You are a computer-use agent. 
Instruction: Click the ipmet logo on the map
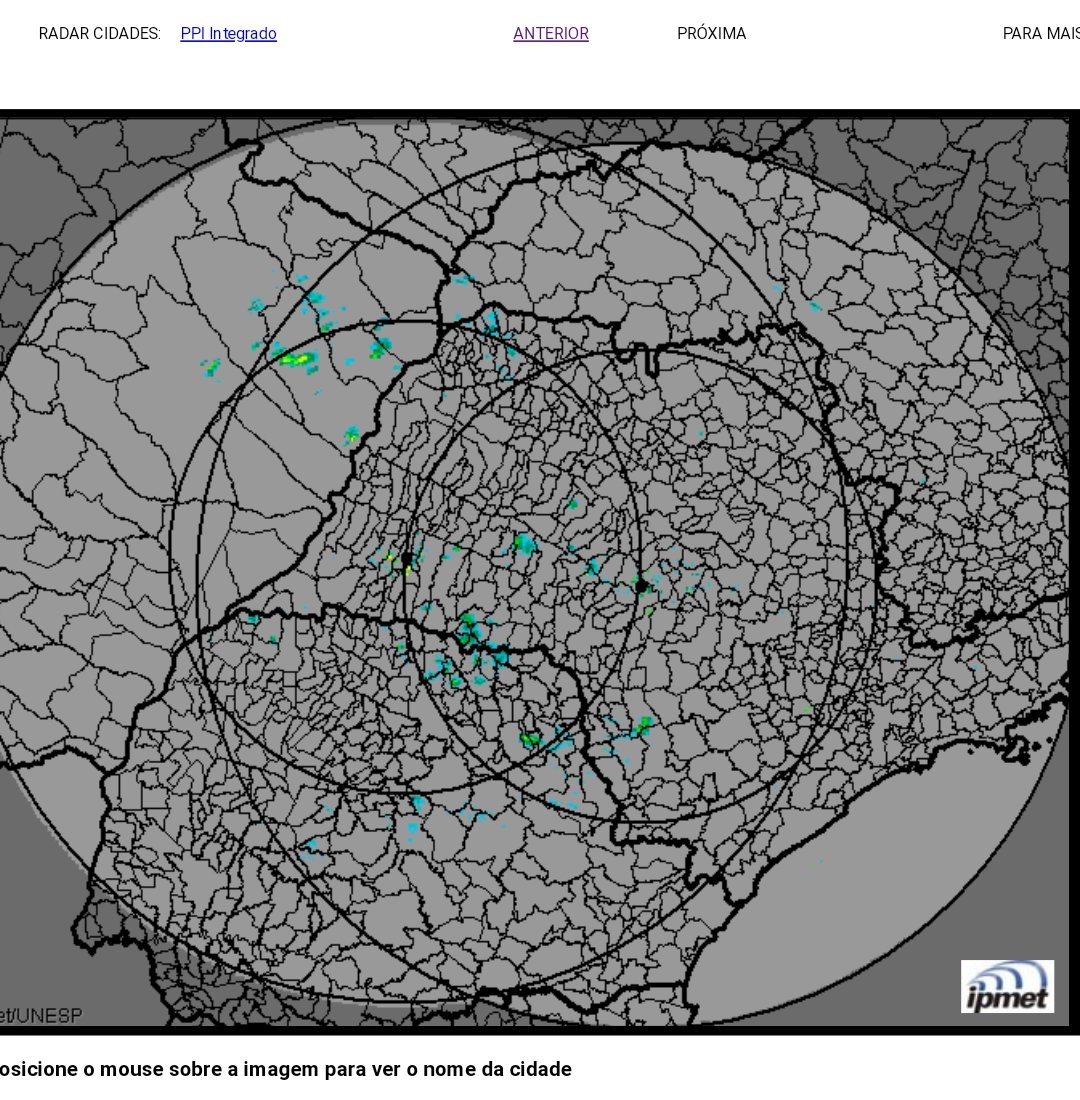[x=1007, y=986]
